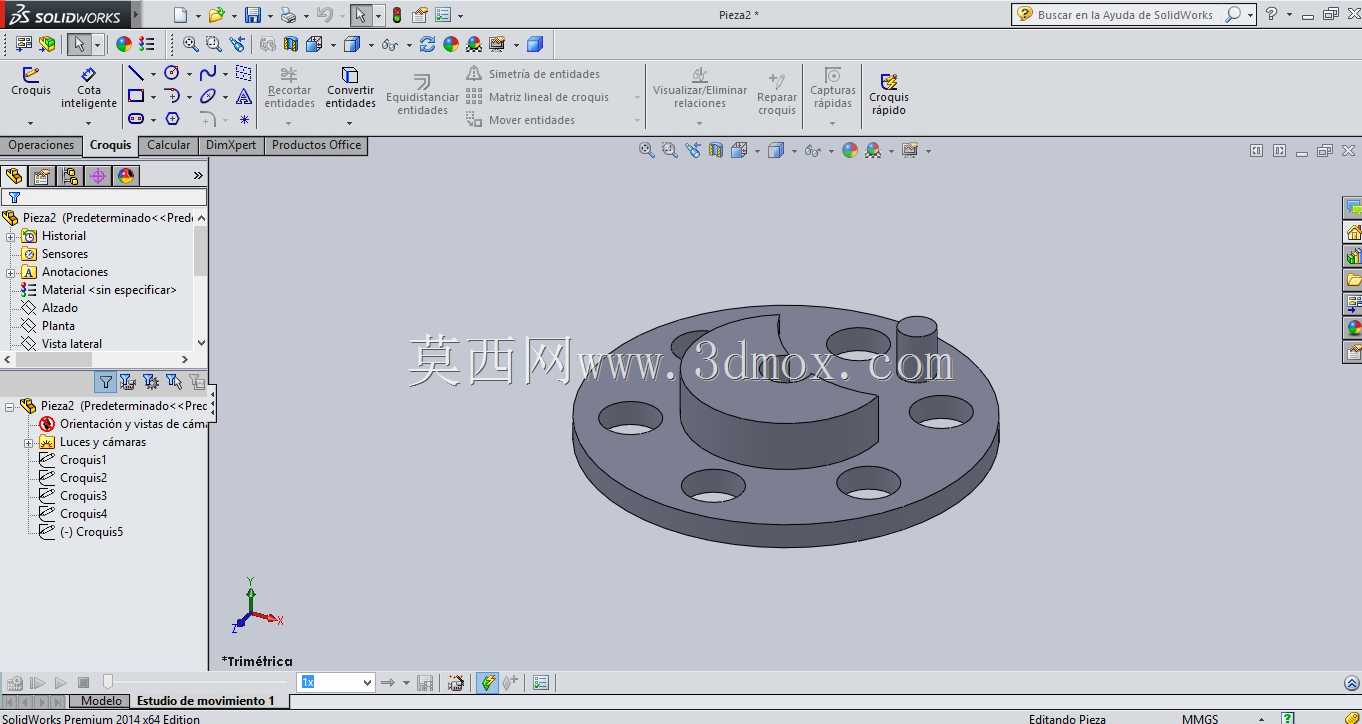Open the ConfigurationManager tab icon

(70, 176)
